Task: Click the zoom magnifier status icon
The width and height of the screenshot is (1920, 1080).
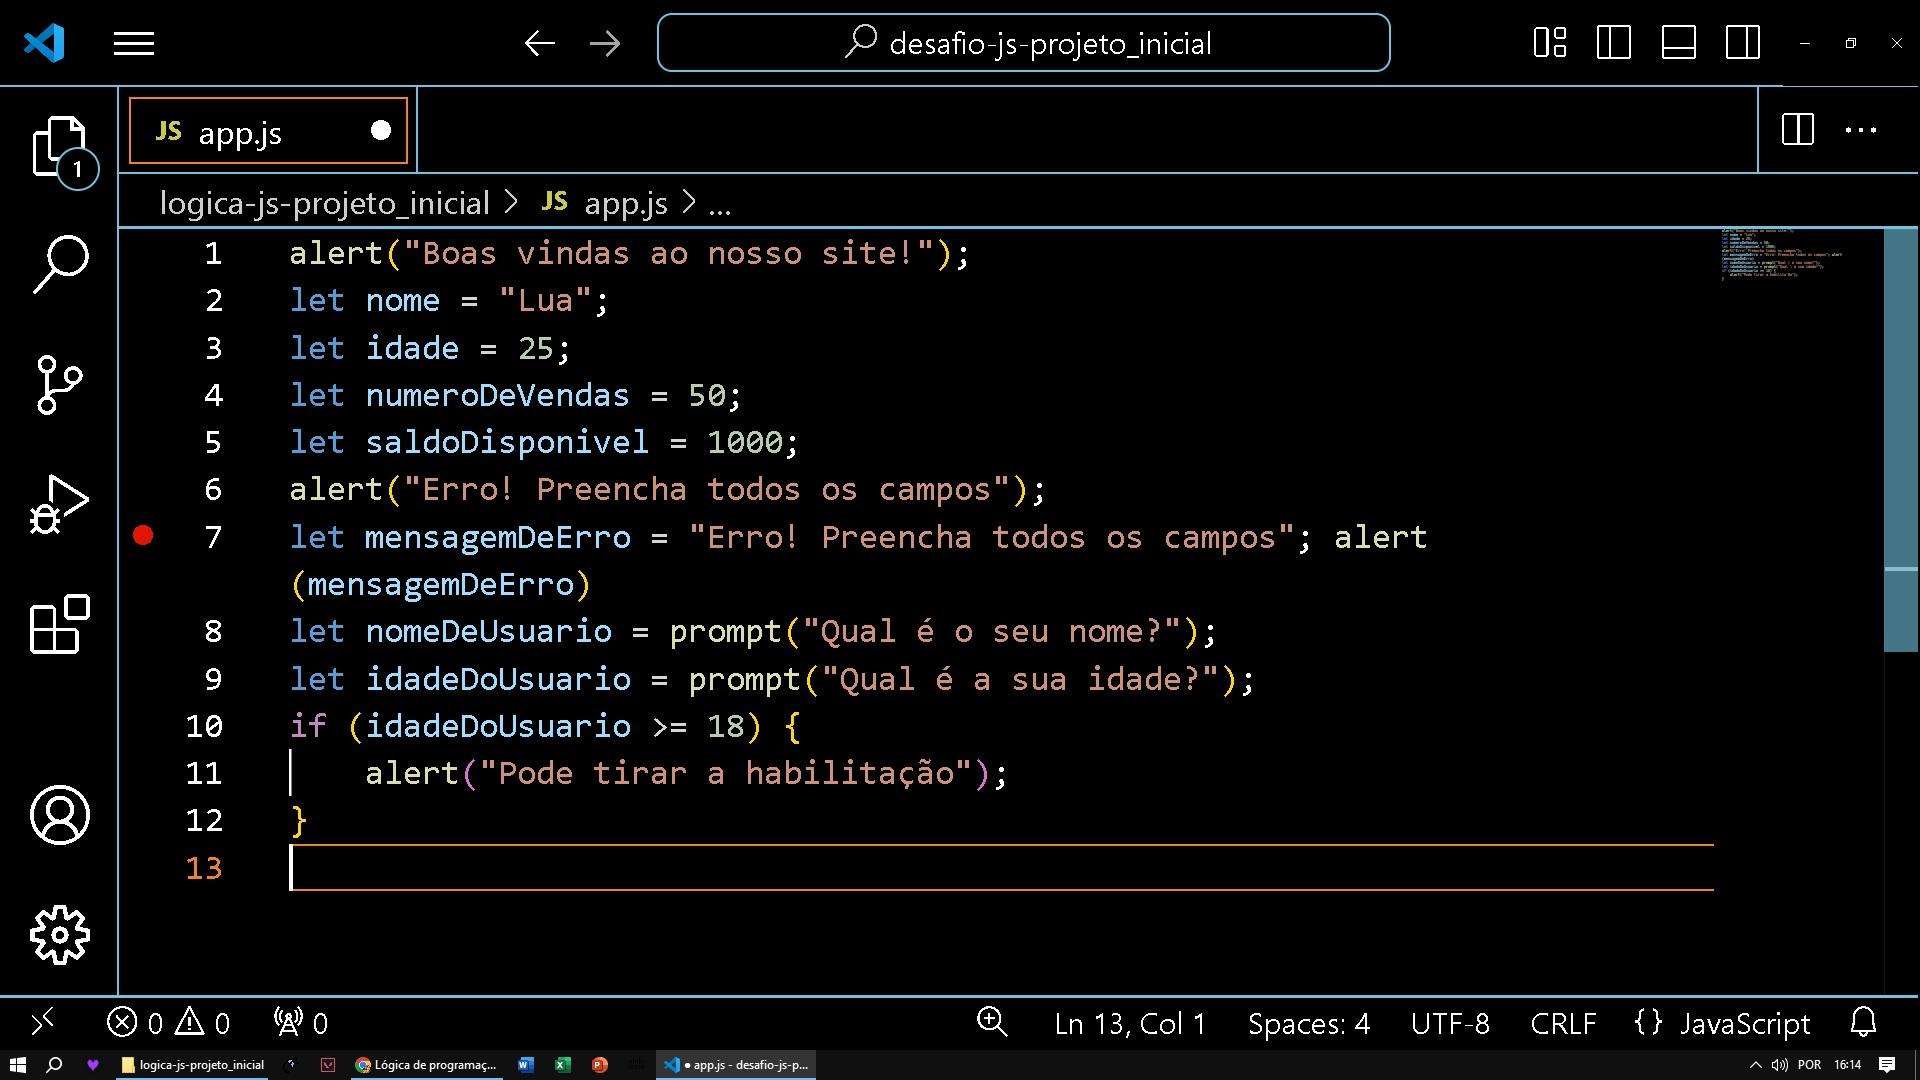Action: (991, 1022)
